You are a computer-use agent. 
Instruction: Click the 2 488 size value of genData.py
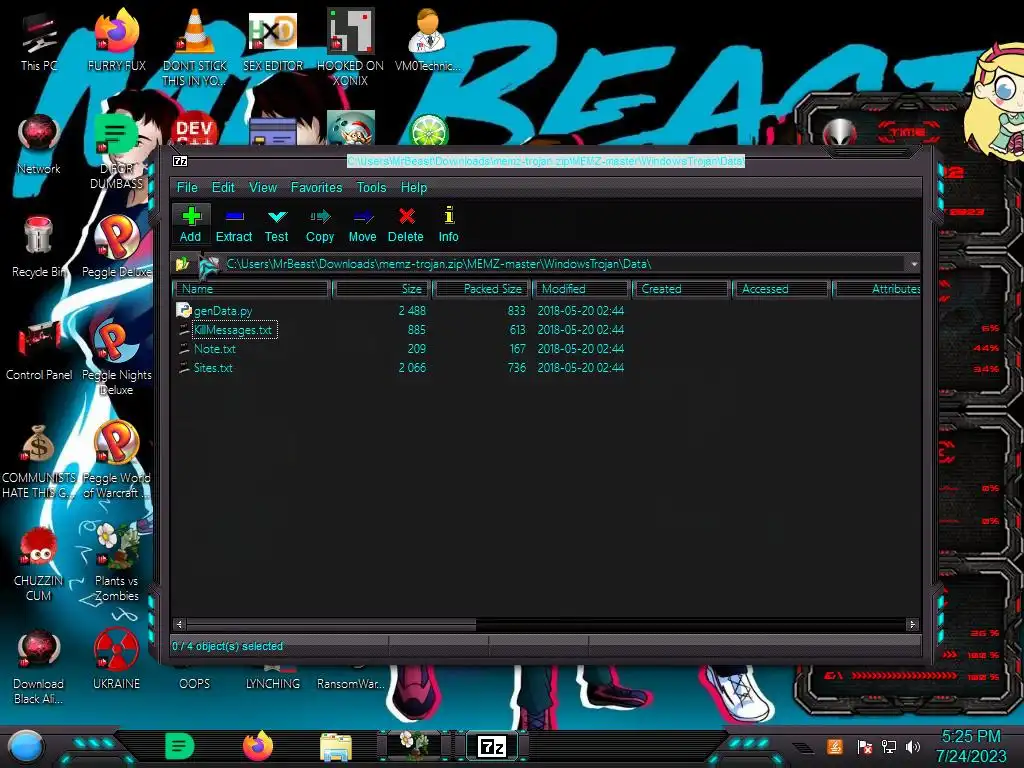point(412,311)
